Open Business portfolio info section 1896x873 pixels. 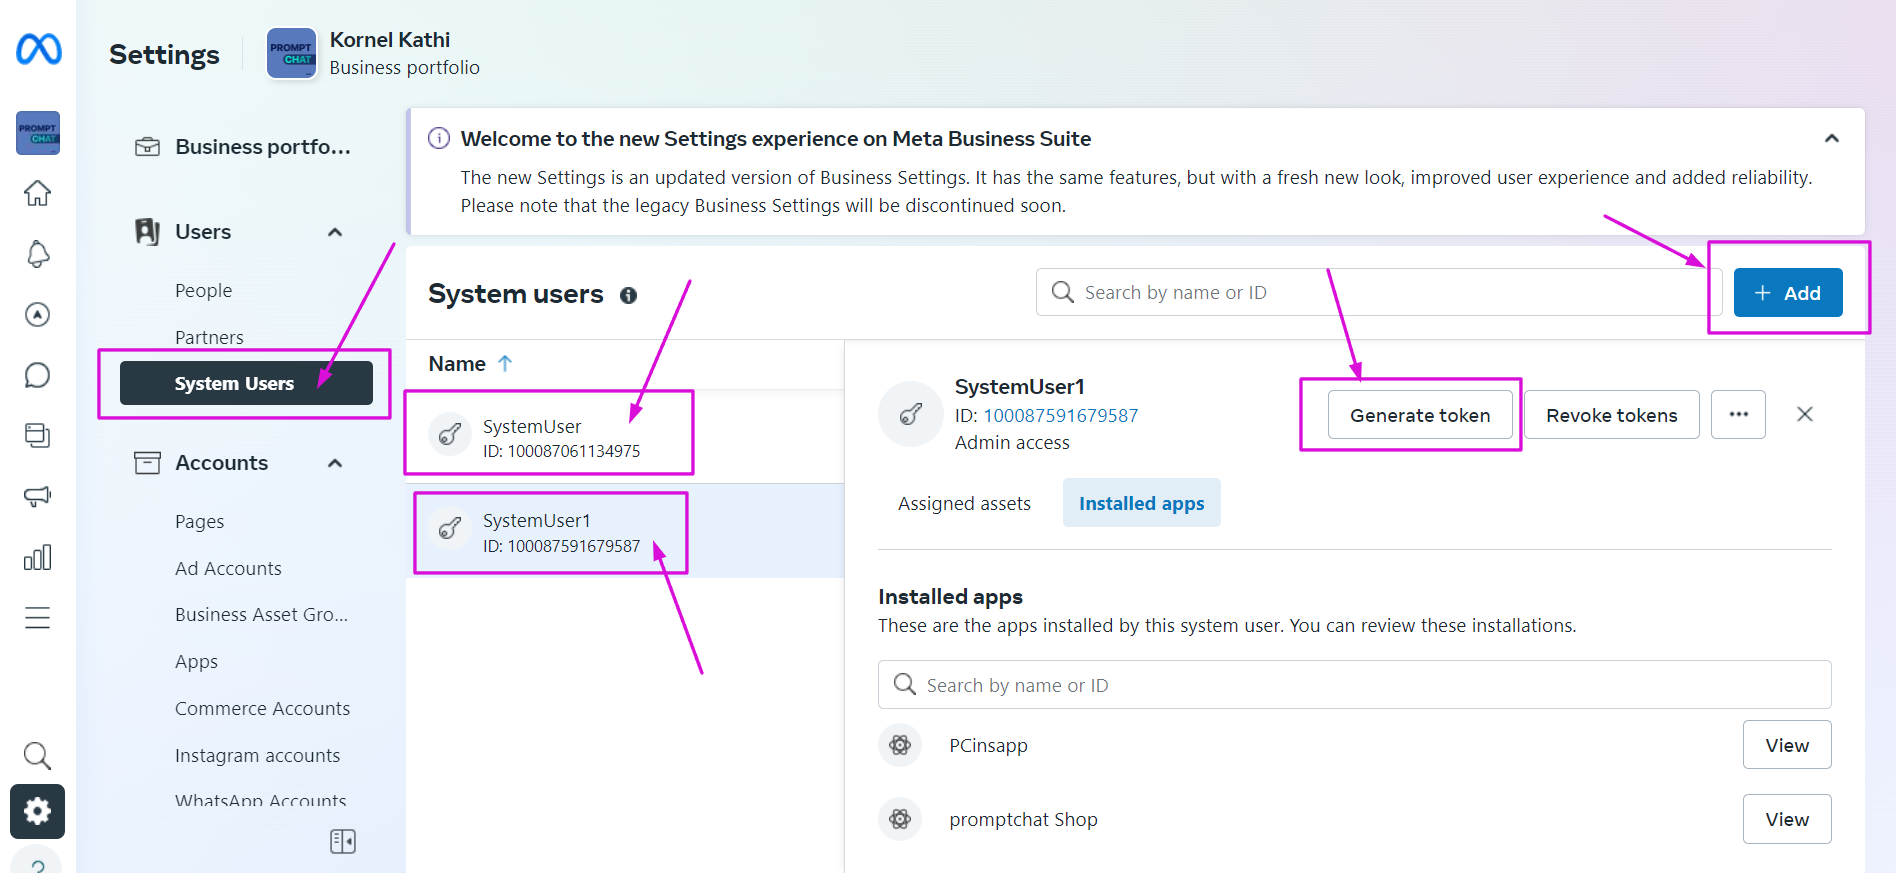tap(243, 147)
